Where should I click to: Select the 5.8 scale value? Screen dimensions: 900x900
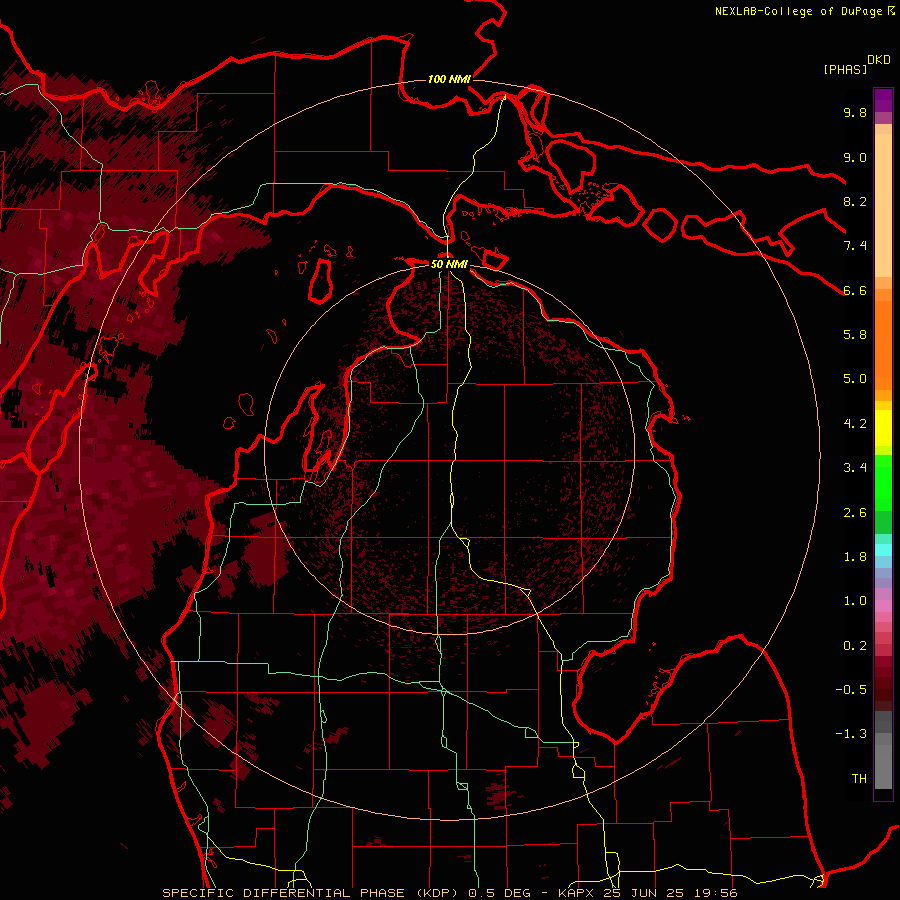(855, 335)
